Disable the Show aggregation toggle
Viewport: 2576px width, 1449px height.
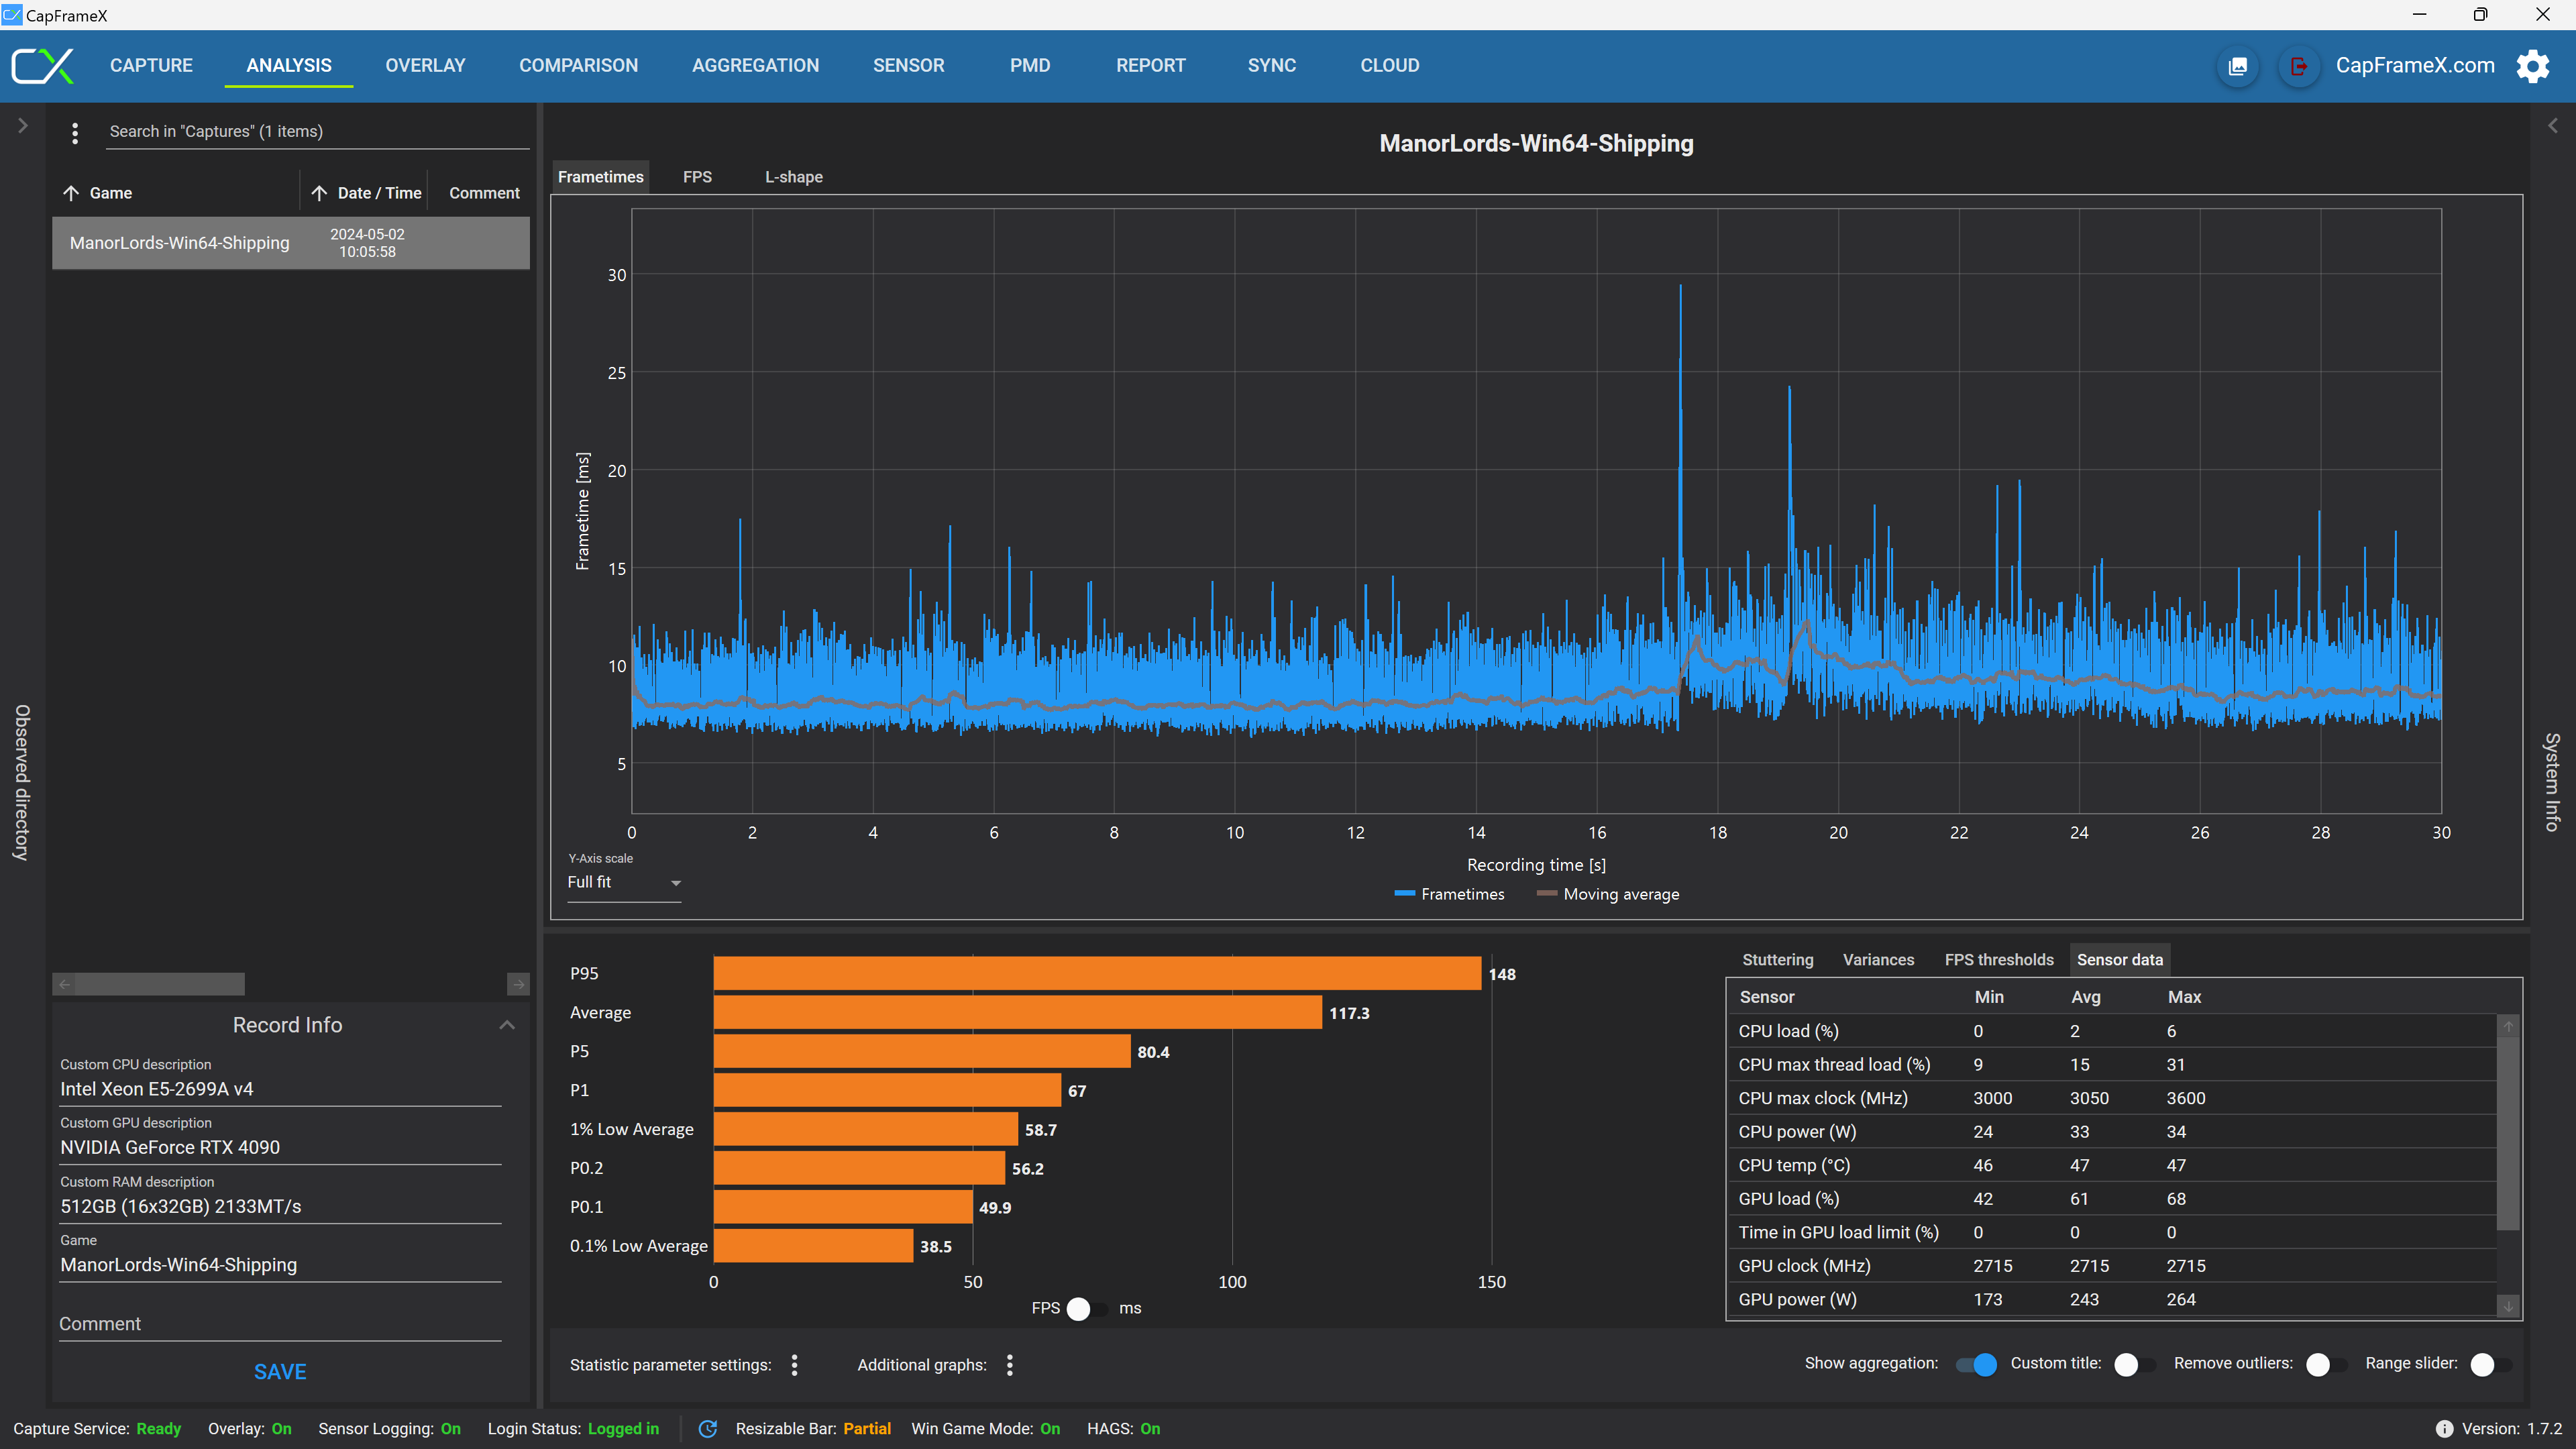(1977, 1364)
